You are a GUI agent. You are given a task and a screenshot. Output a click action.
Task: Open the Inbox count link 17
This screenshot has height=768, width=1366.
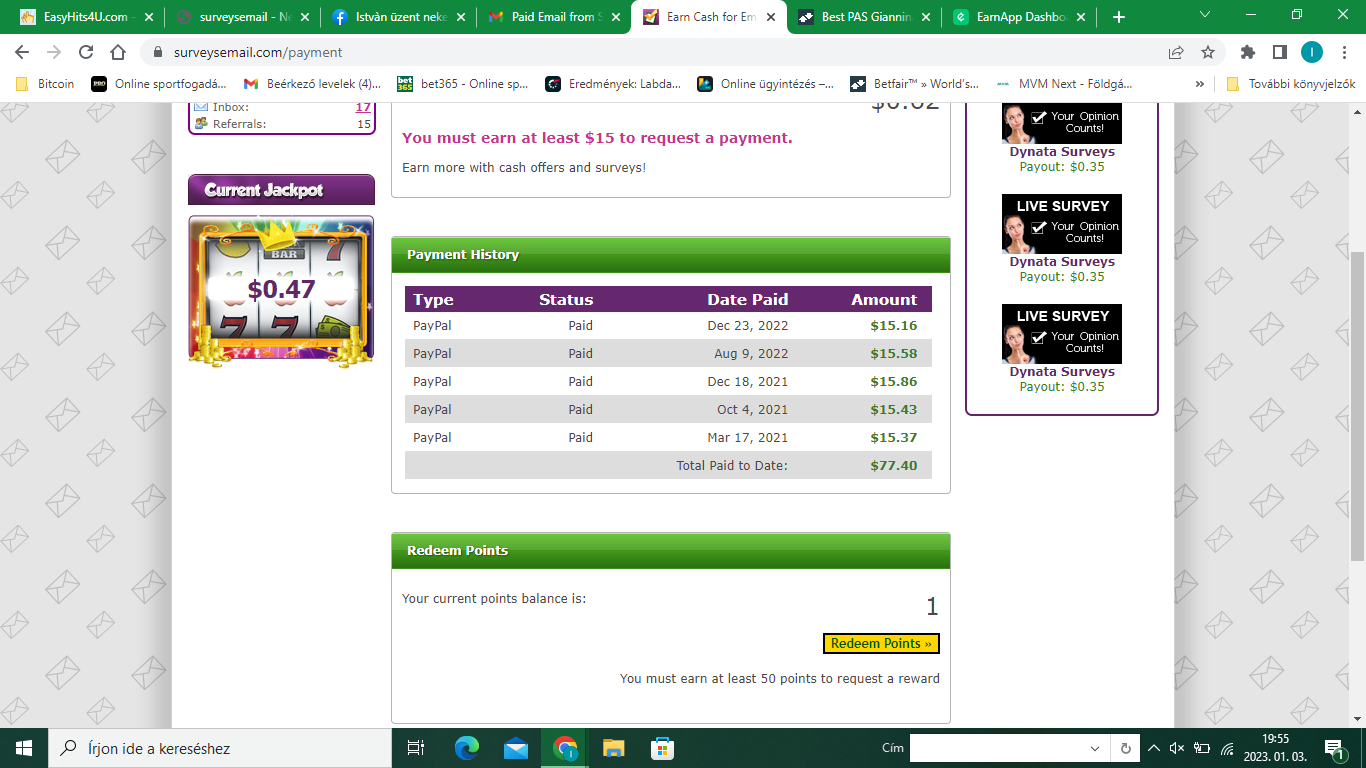click(x=363, y=107)
